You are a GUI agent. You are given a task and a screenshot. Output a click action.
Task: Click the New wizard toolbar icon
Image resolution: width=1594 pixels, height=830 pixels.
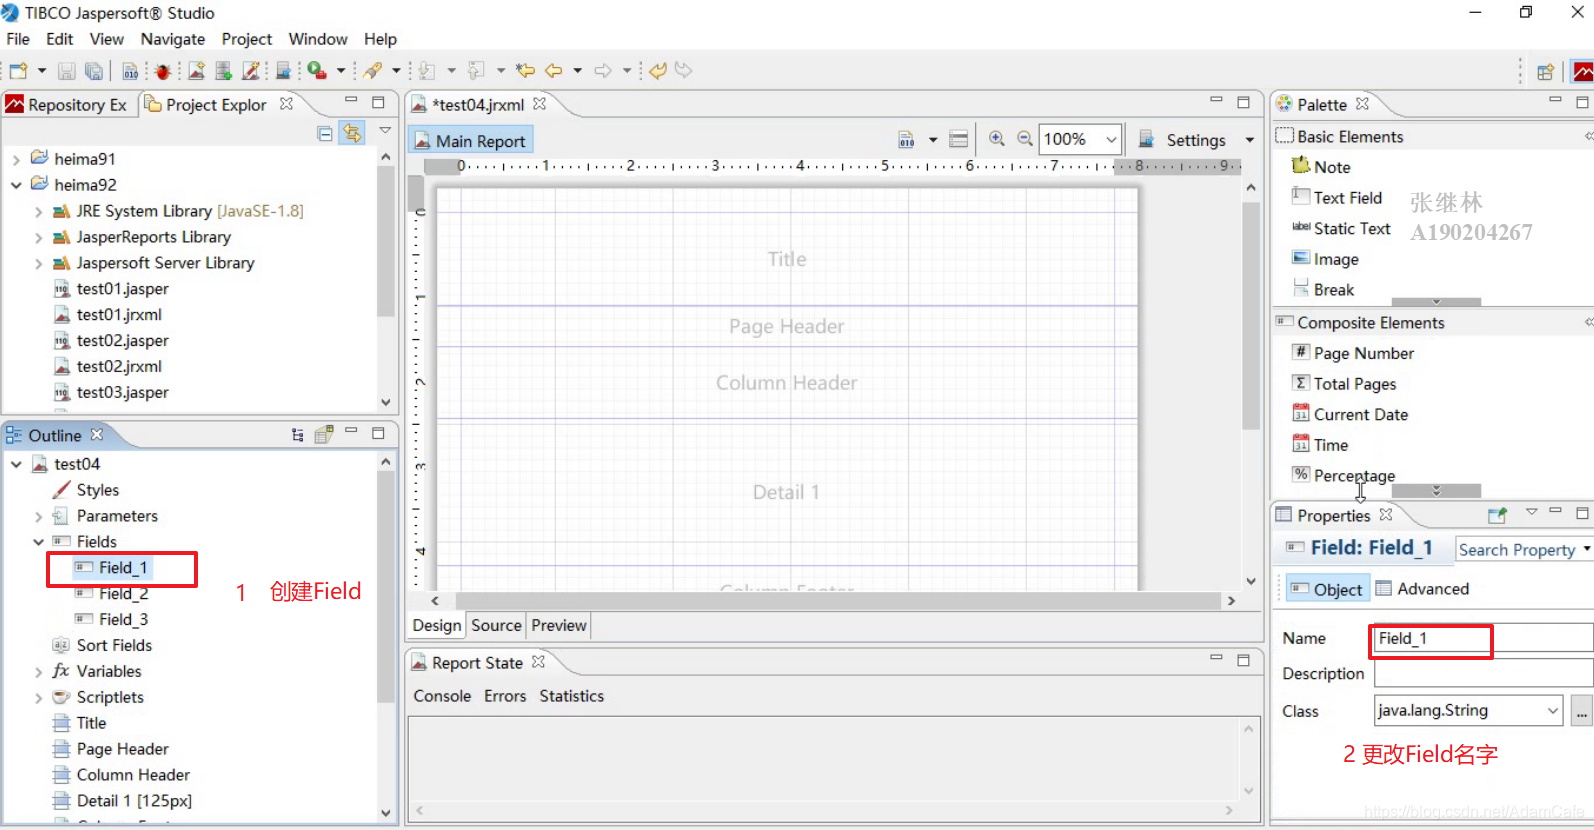tap(18, 71)
